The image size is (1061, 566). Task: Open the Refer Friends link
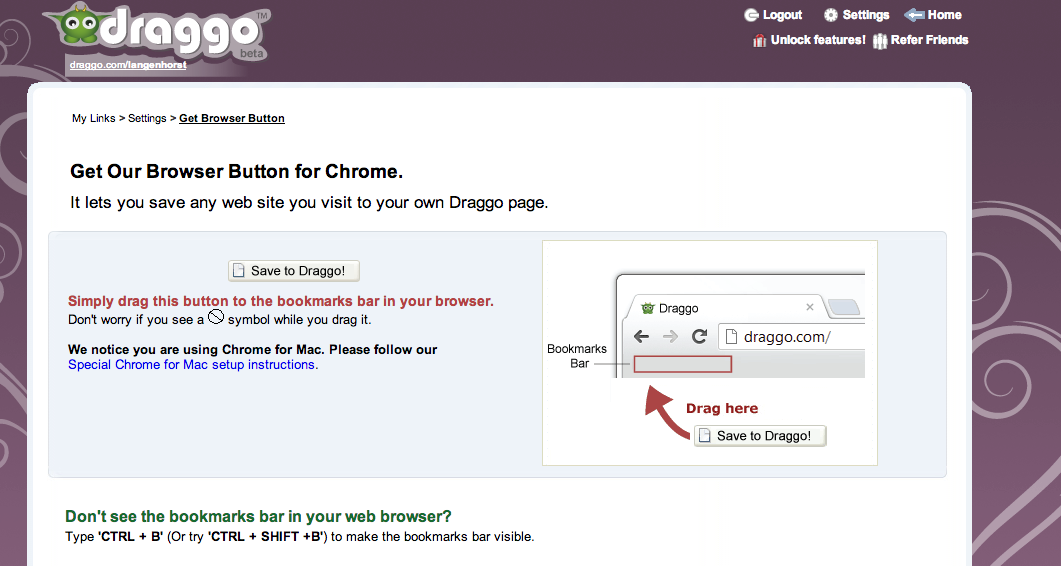(x=929, y=40)
